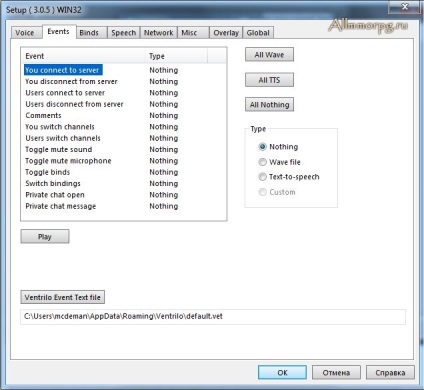The image size is (424, 390).
Task: Set all events to All Nothing
Action: tap(269, 105)
